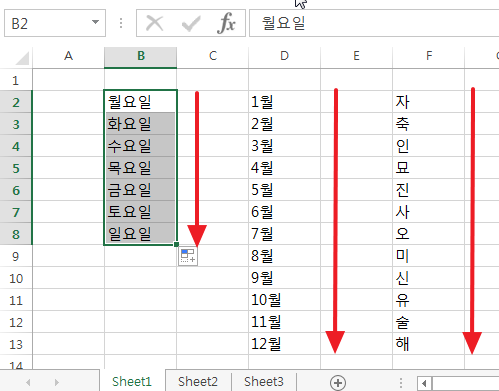Select cell containing 6월
This screenshot has height=391, width=499.
pos(284,212)
